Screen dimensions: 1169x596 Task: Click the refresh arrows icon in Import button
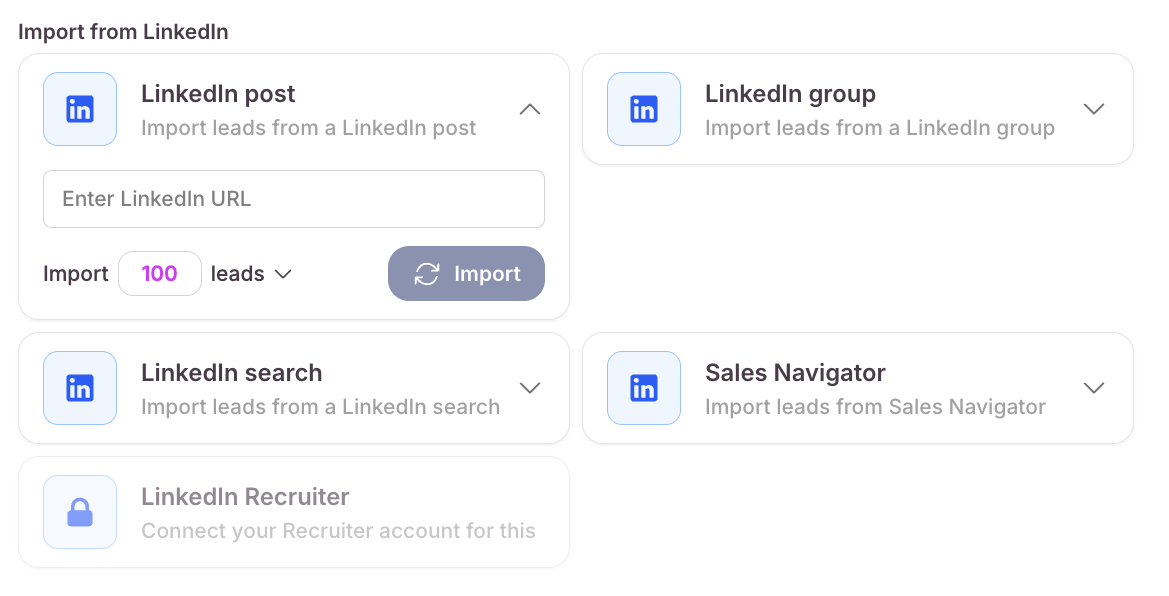coord(427,274)
